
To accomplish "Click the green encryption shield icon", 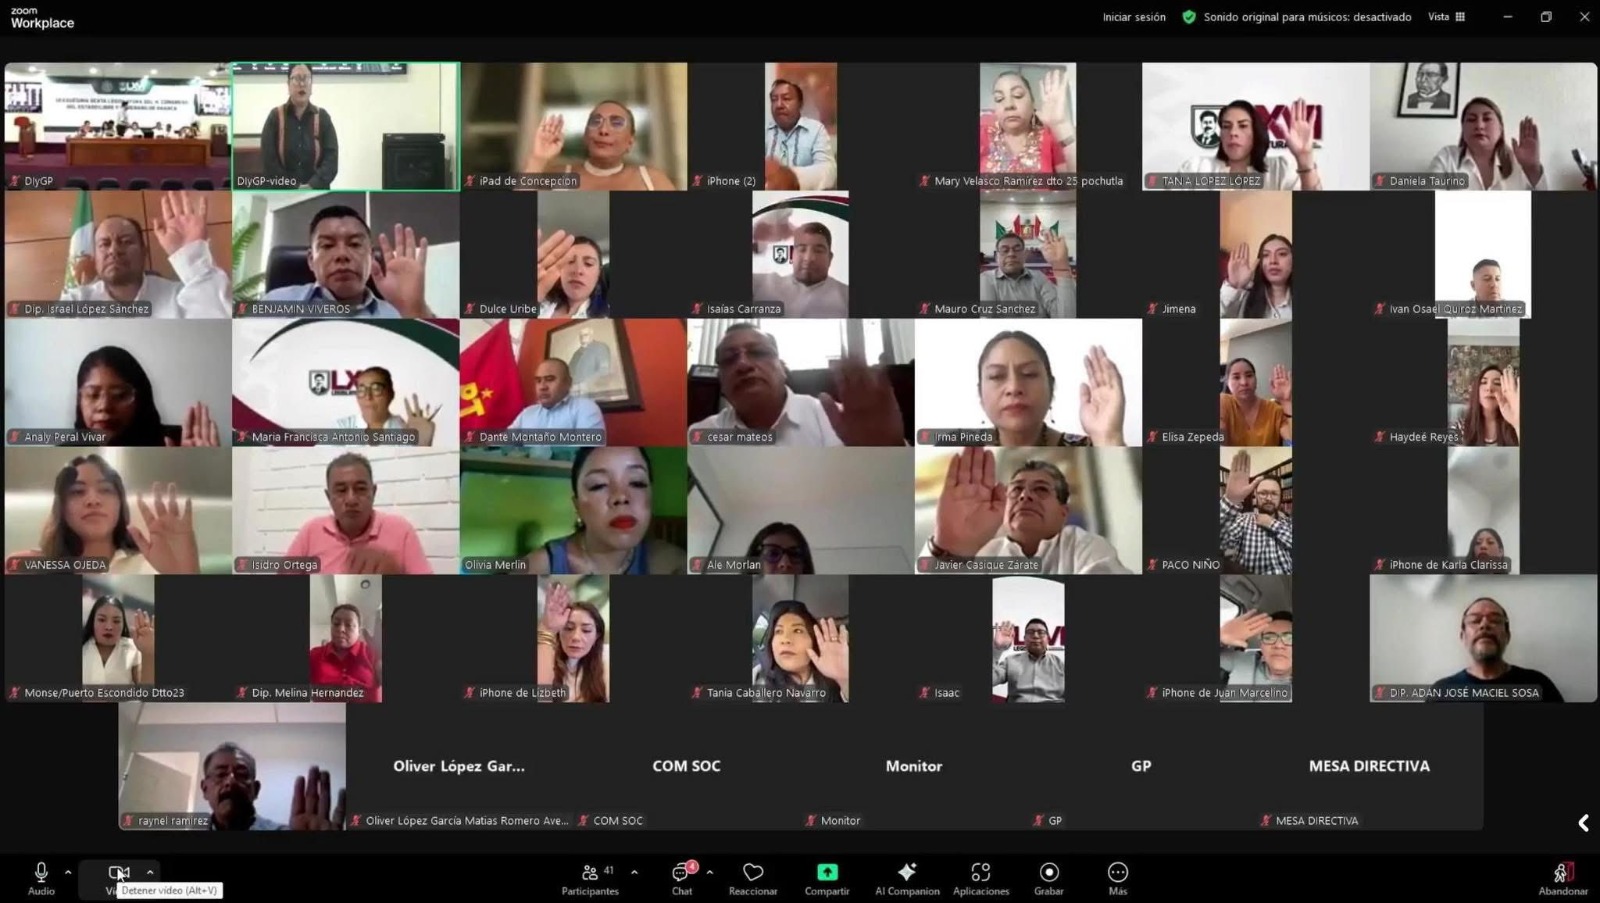I will point(1189,17).
